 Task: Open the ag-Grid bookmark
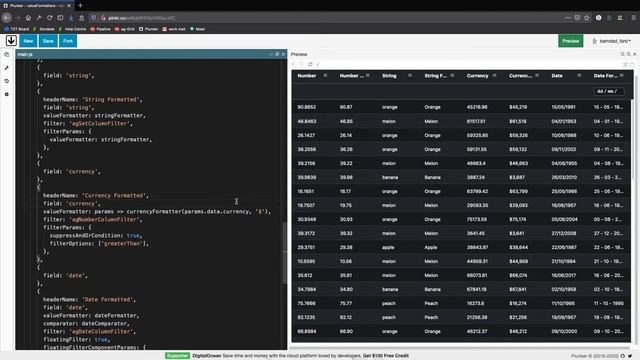pyautogui.click(x=125, y=29)
